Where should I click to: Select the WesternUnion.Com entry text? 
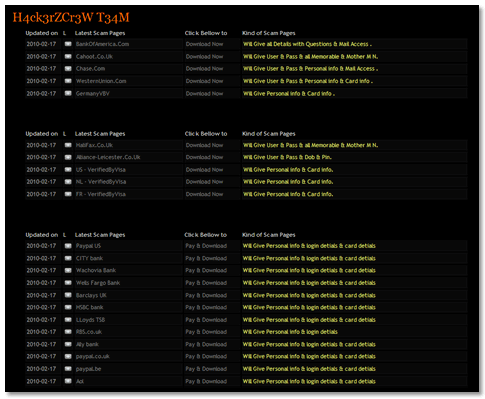101,81
